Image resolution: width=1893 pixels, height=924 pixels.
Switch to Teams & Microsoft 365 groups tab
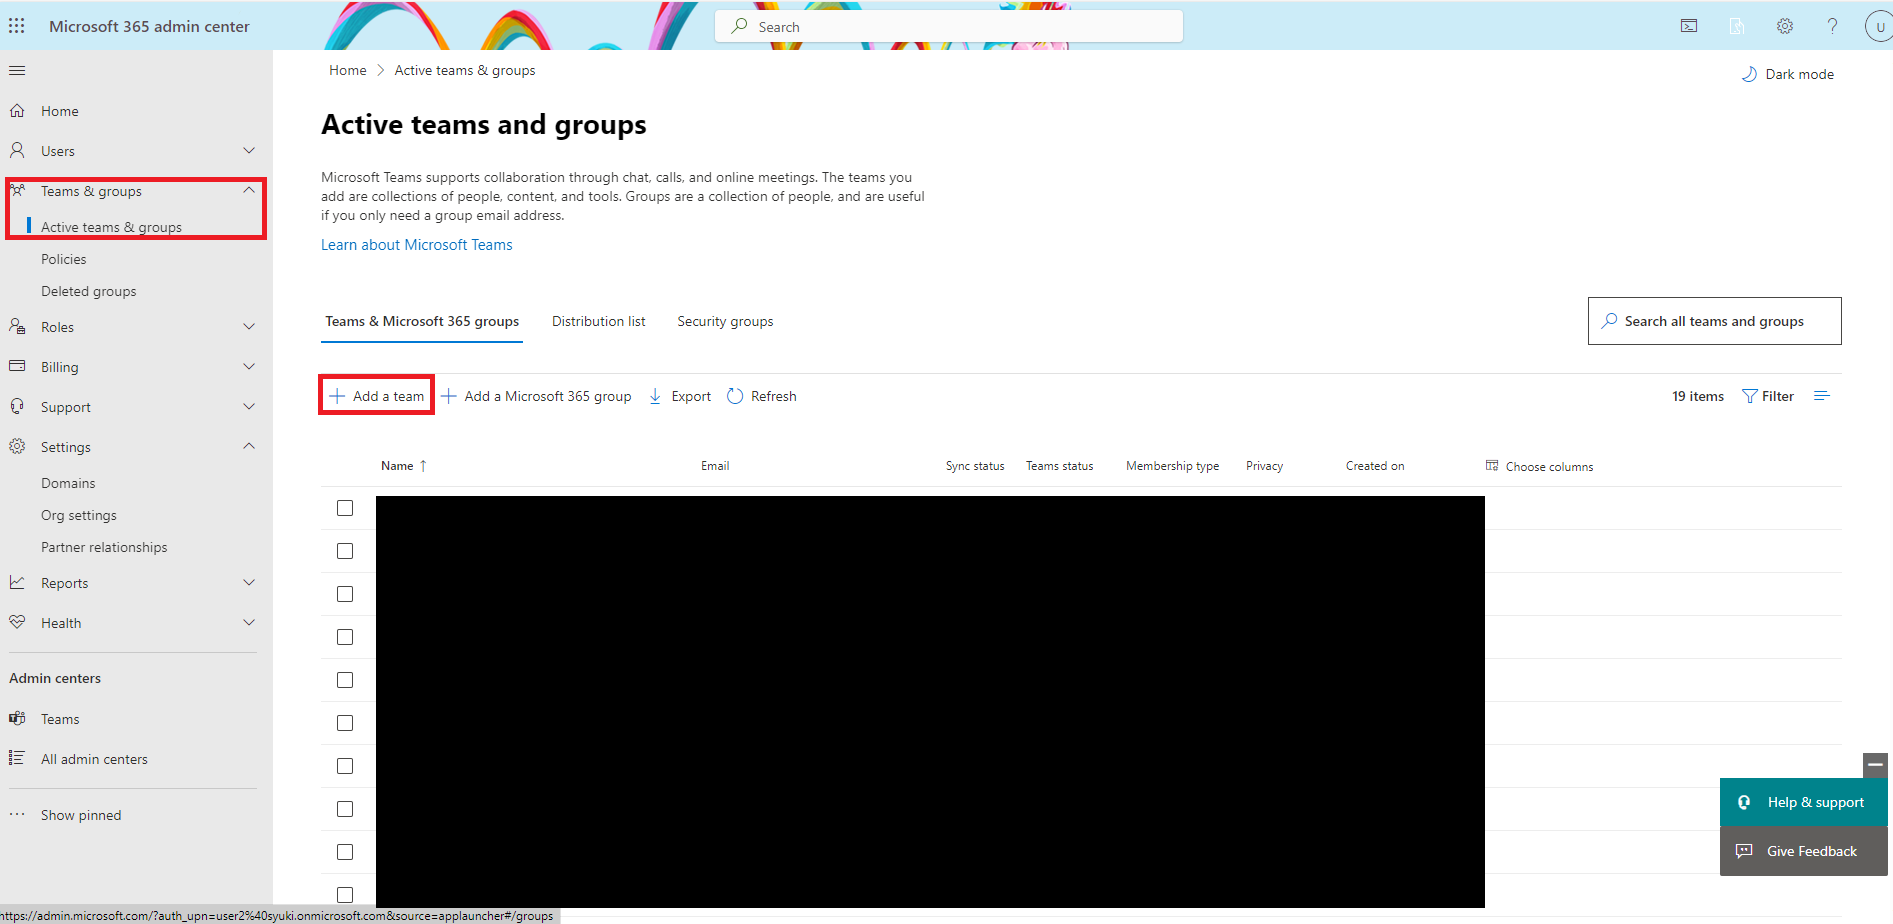pyautogui.click(x=422, y=321)
